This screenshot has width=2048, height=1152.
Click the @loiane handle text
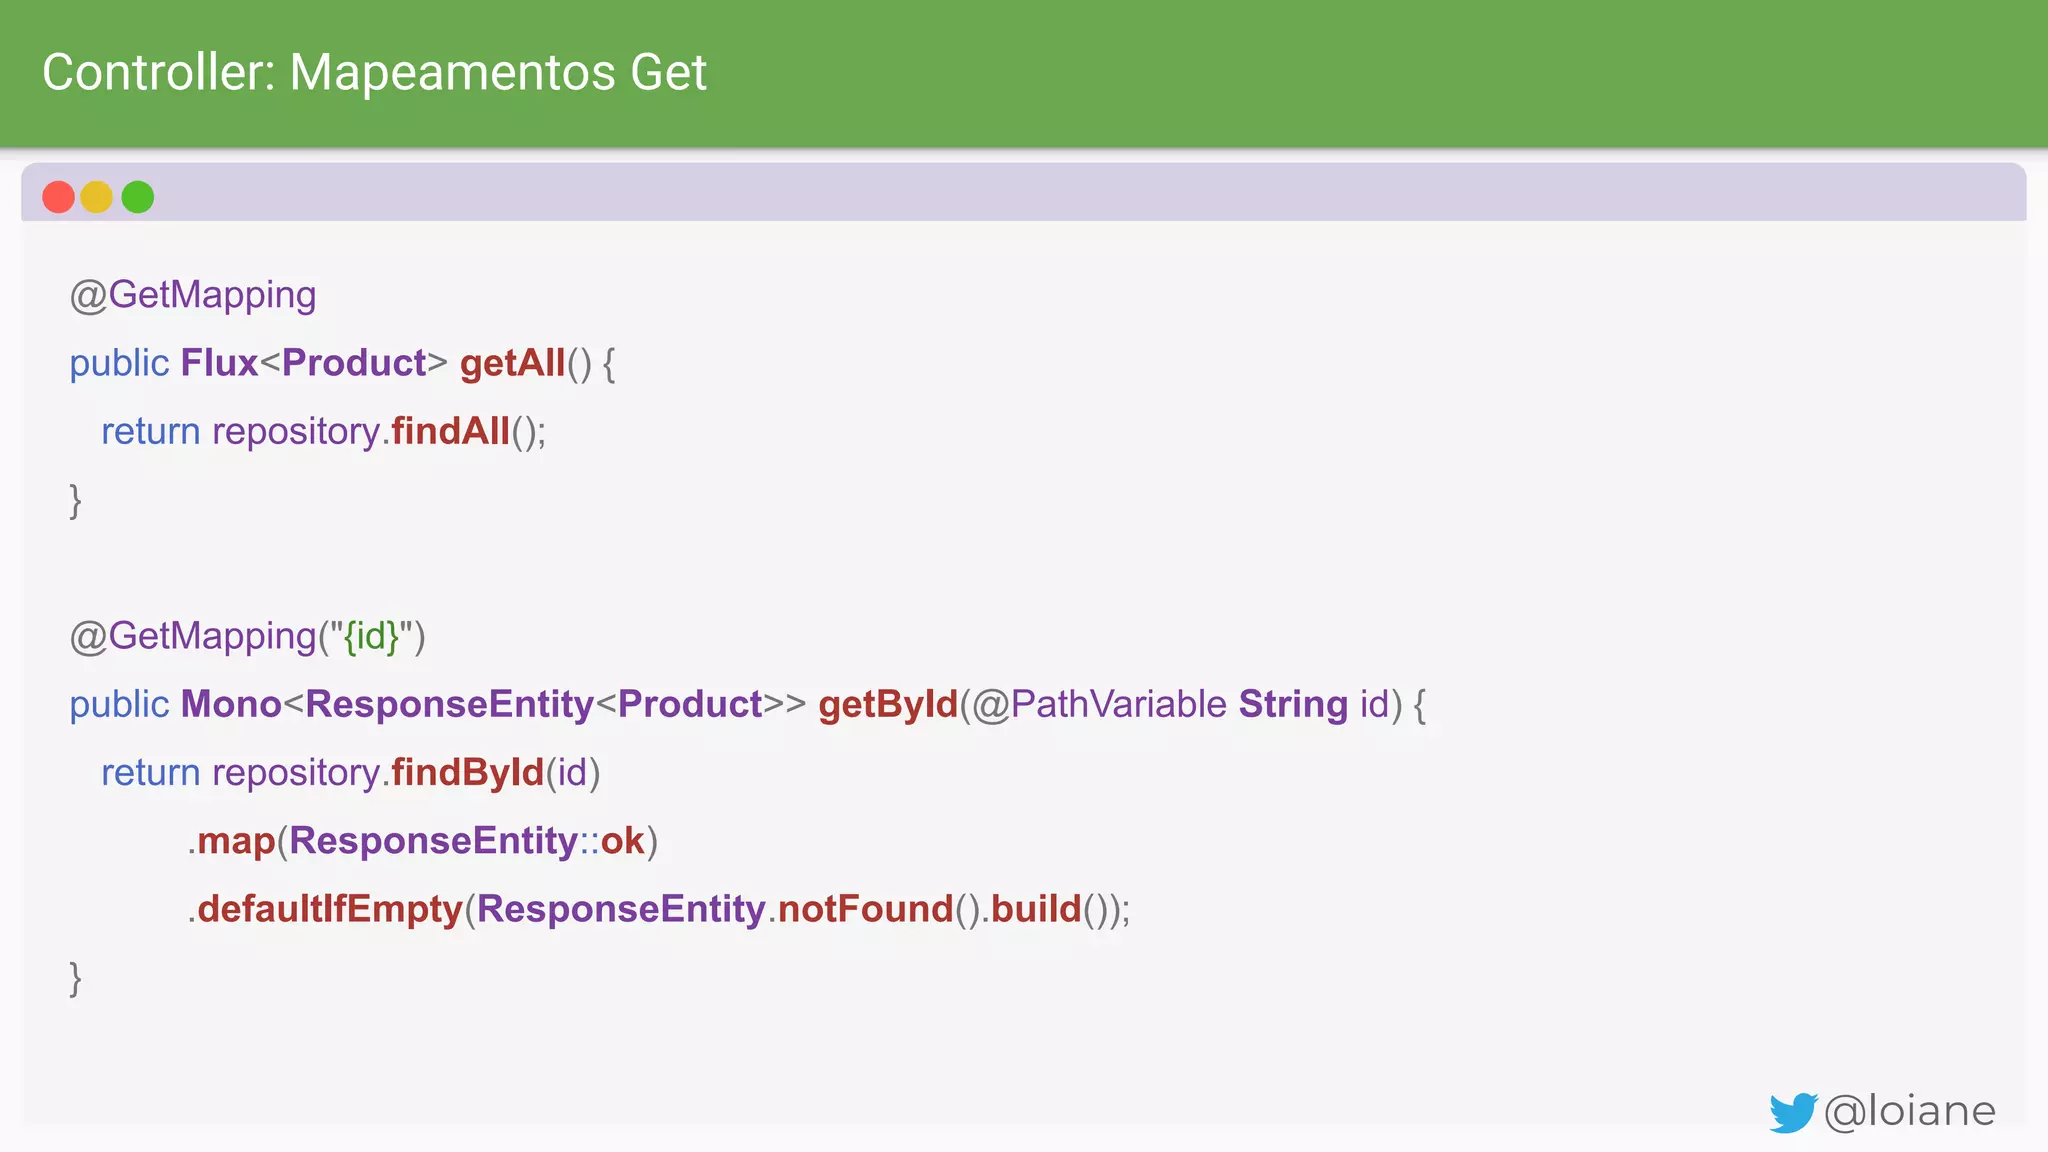click(1910, 1111)
